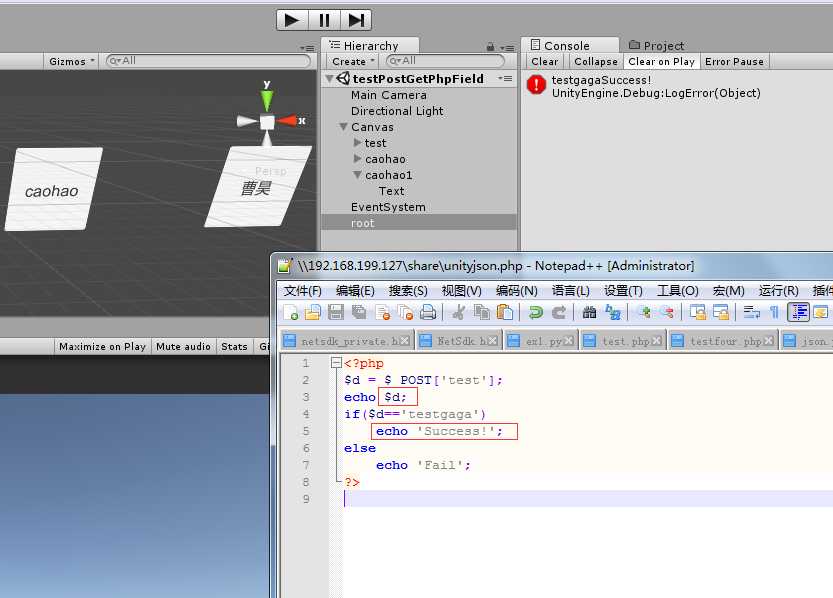833x598 pixels.
Task: Click the New file icon in Notepad++
Action: (291, 312)
